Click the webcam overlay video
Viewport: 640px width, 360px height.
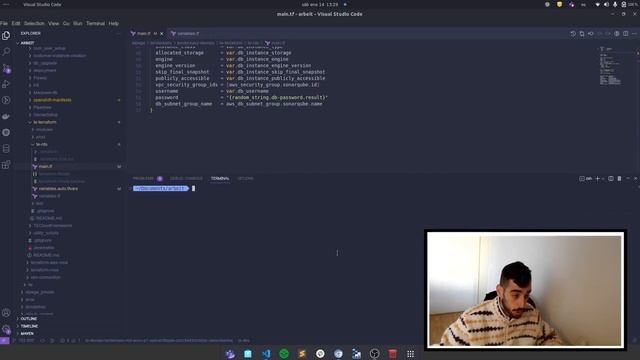tap(524, 290)
